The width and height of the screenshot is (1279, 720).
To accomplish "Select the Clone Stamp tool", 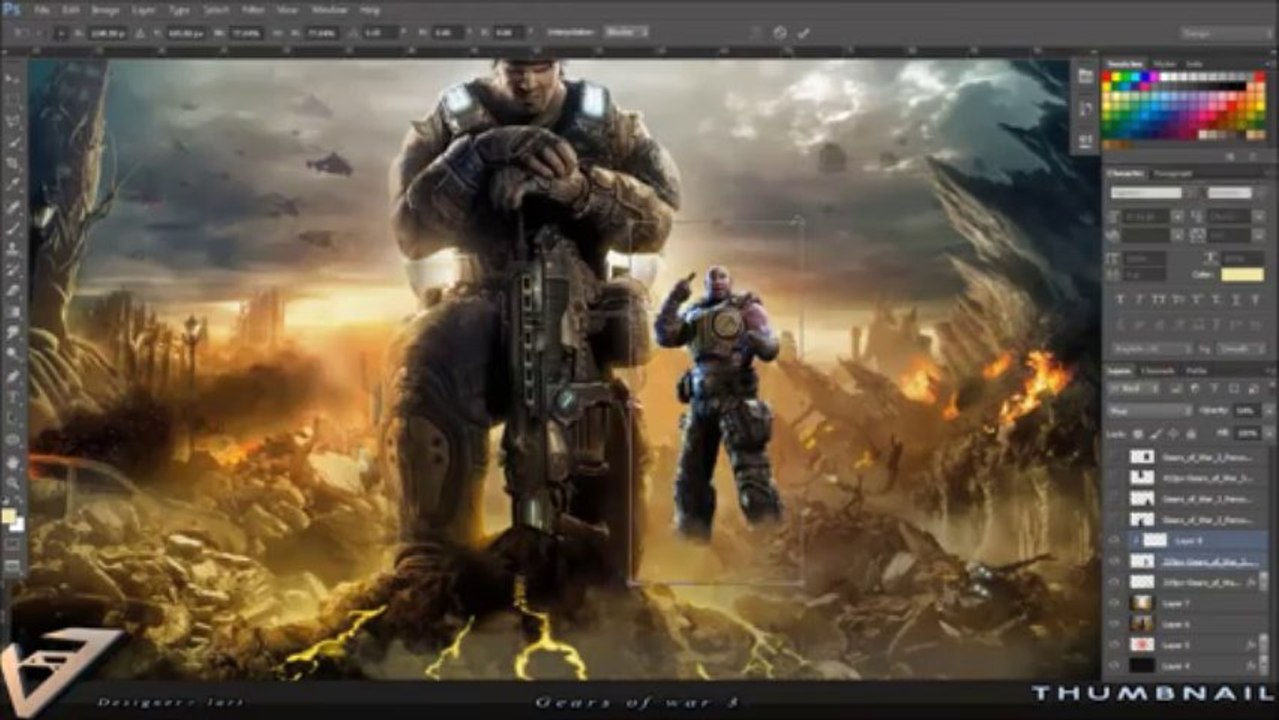I will tap(14, 249).
